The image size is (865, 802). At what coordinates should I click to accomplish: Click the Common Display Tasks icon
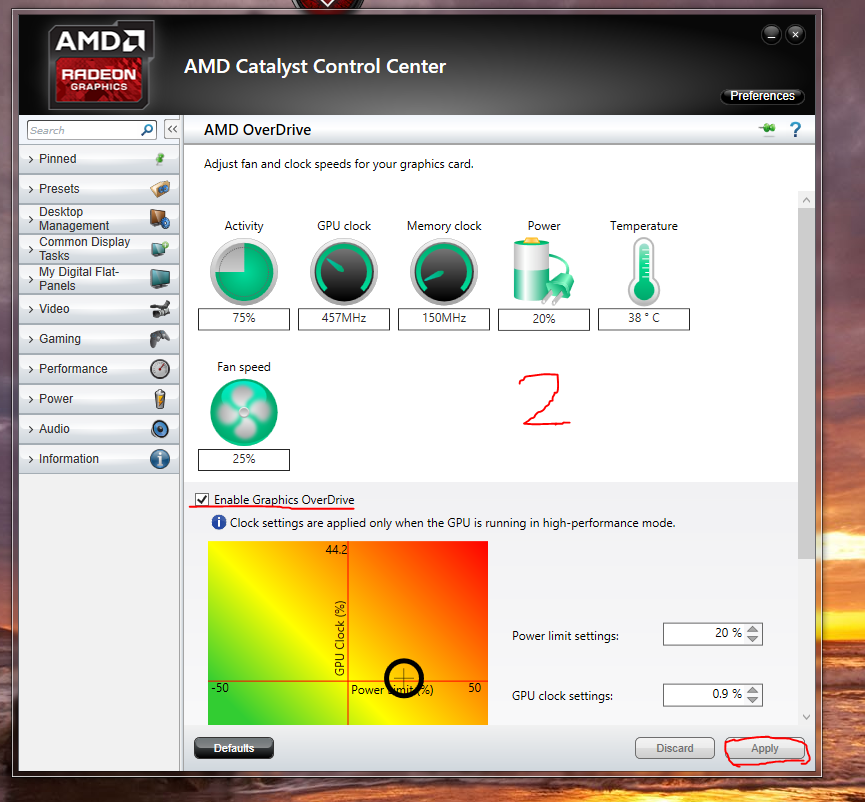160,249
